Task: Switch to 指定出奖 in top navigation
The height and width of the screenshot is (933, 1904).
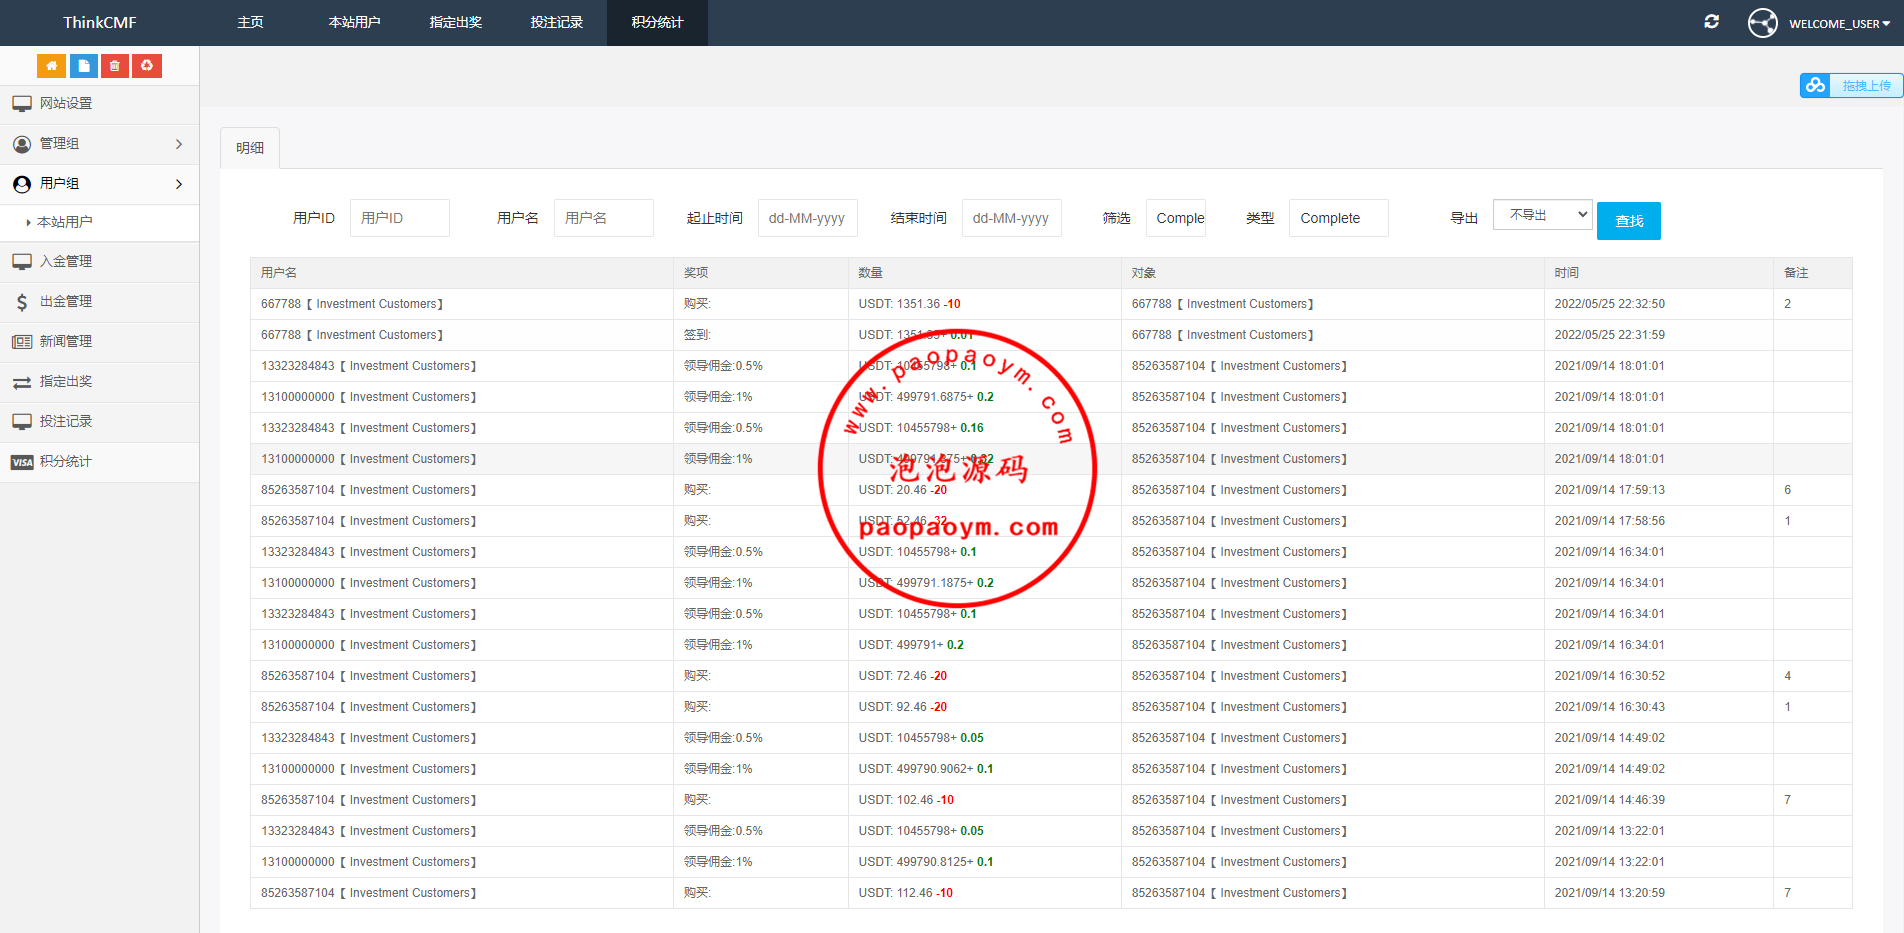Action: 455,23
